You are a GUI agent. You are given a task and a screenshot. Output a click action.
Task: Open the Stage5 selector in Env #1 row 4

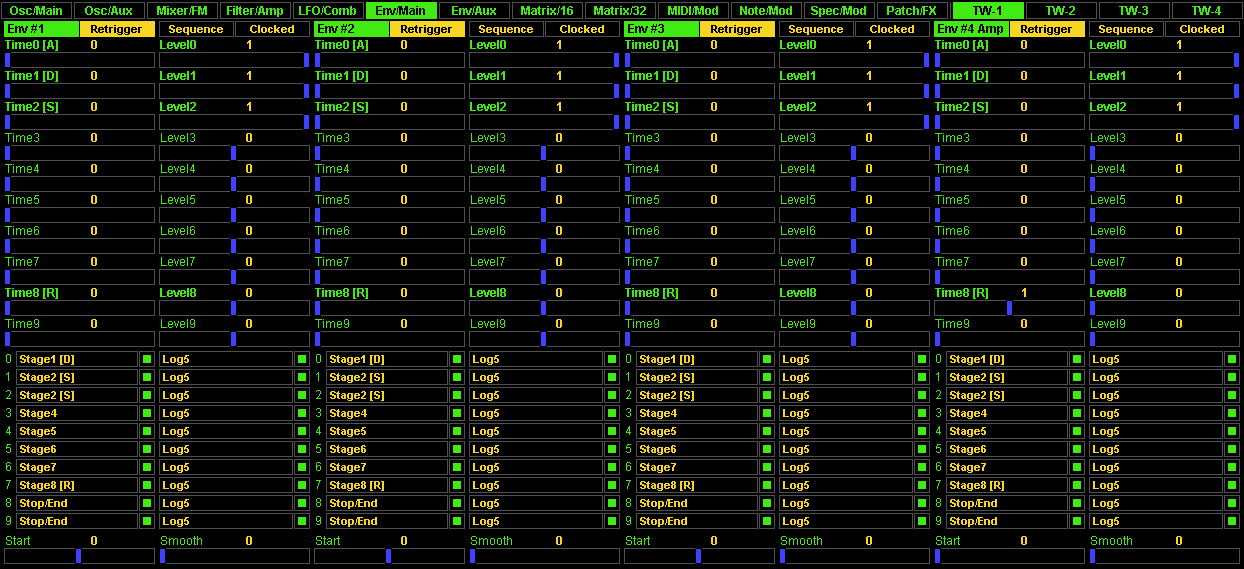76,431
